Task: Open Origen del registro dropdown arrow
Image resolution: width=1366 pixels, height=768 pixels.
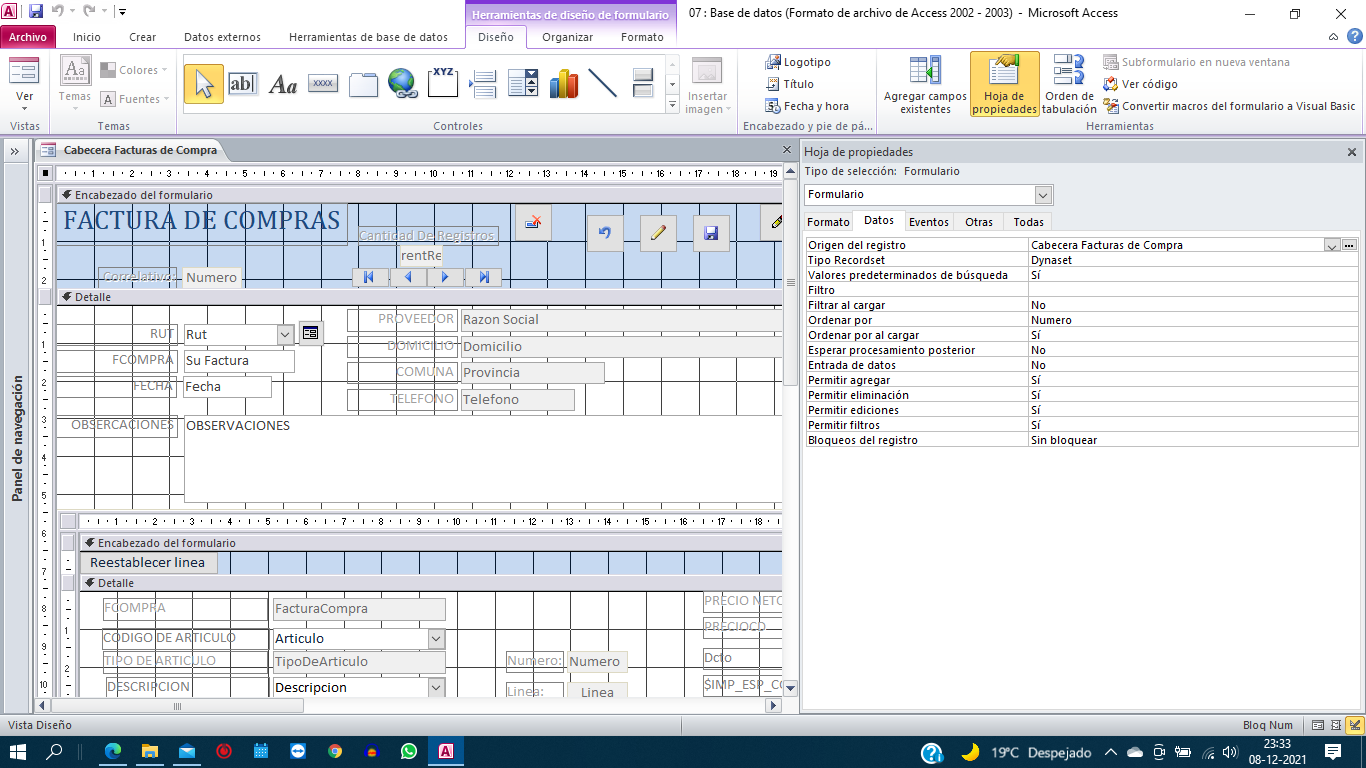Action: click(x=1332, y=245)
